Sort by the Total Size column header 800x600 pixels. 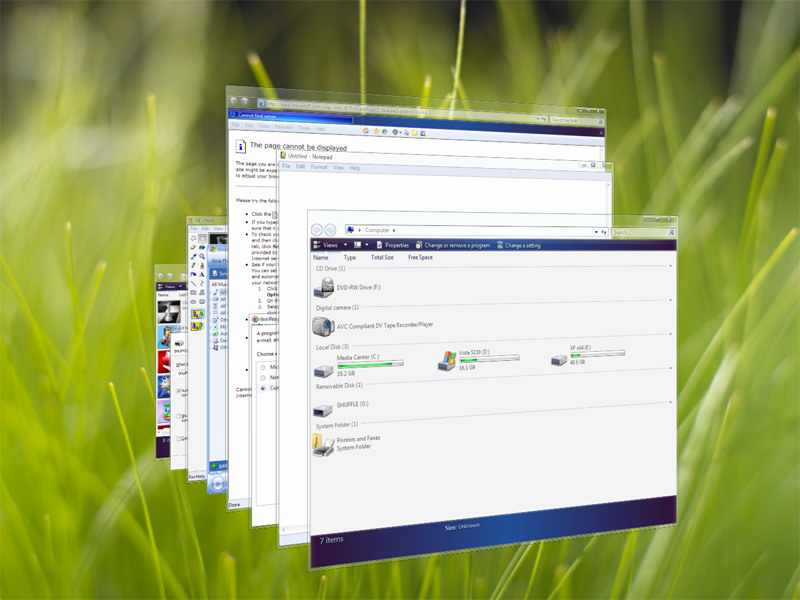[x=382, y=258]
